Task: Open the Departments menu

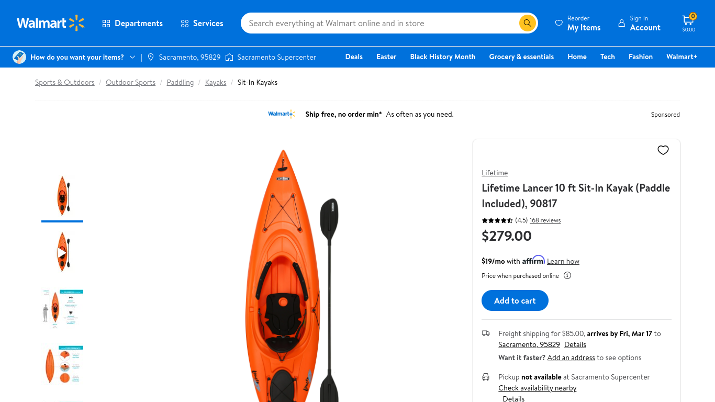Action: 132,23
